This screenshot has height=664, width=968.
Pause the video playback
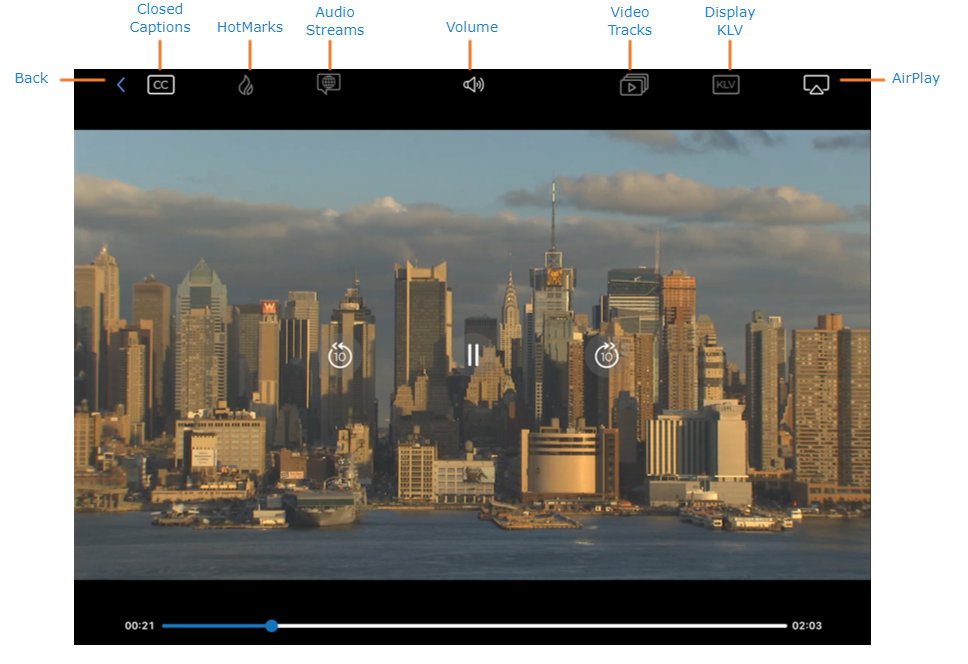coord(473,355)
